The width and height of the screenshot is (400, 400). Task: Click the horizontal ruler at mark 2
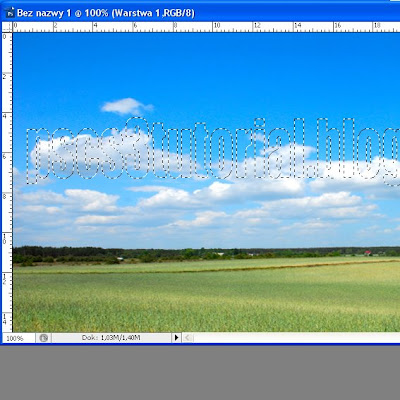55,27
